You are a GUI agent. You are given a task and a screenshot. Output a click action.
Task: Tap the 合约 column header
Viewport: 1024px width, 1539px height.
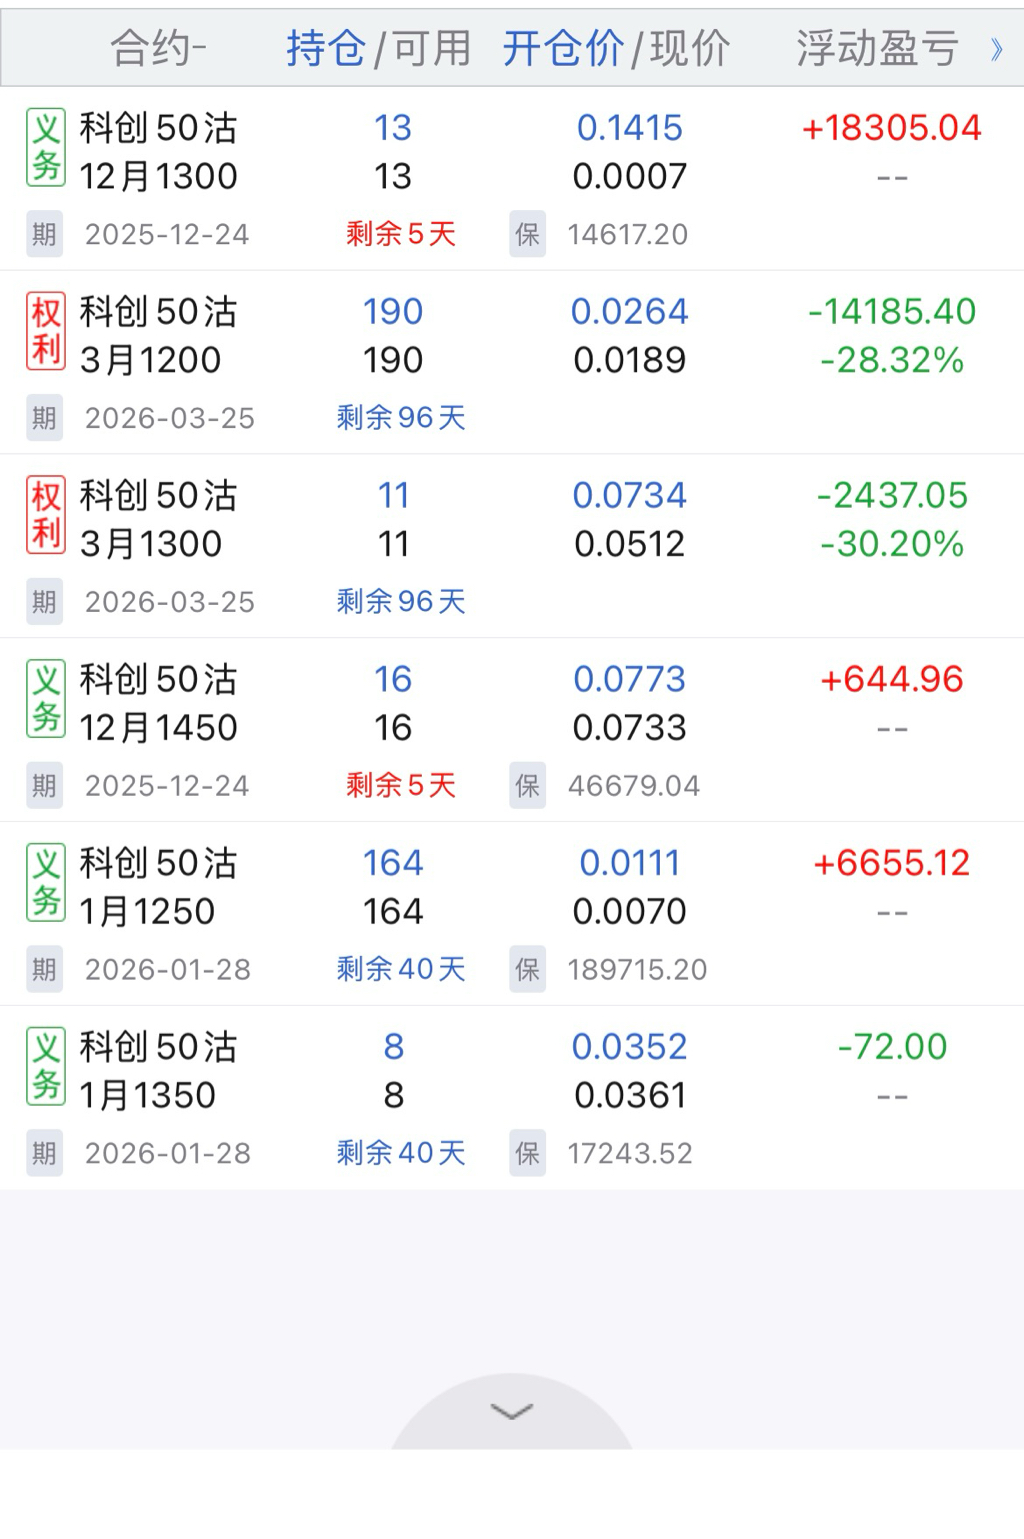pyautogui.click(x=157, y=48)
